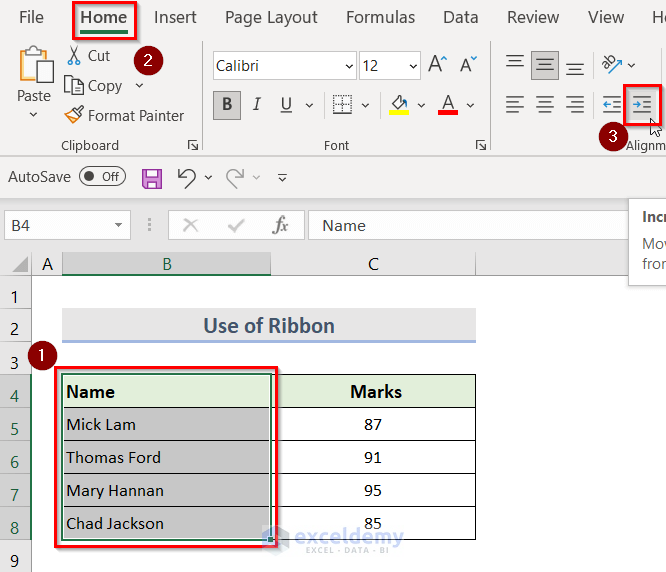This screenshot has width=666, height=572.
Task: Apply italic formatting
Action: pyautogui.click(x=257, y=104)
